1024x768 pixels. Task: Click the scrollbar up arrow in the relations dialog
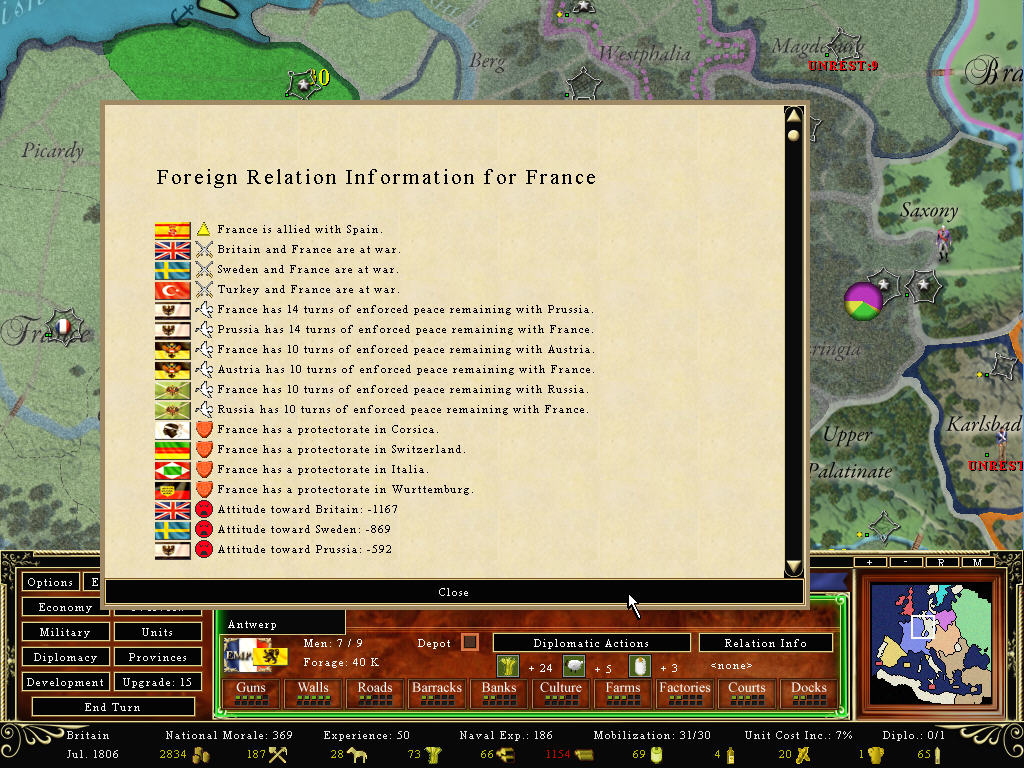tap(793, 115)
